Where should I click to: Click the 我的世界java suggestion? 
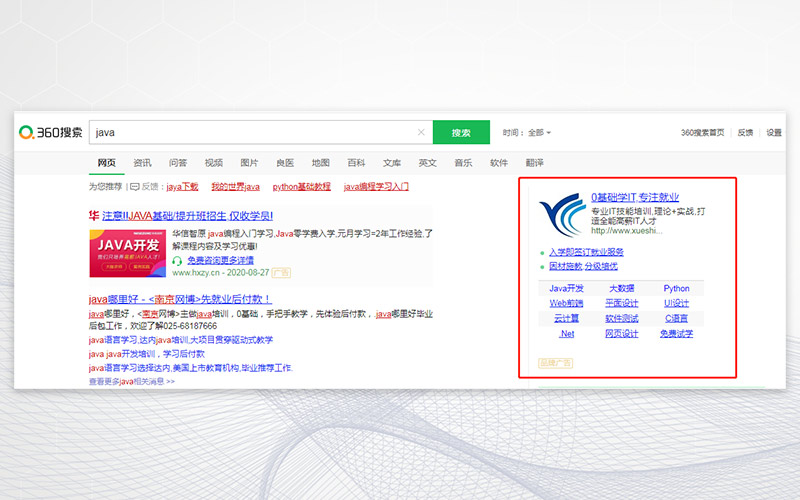click(236, 187)
